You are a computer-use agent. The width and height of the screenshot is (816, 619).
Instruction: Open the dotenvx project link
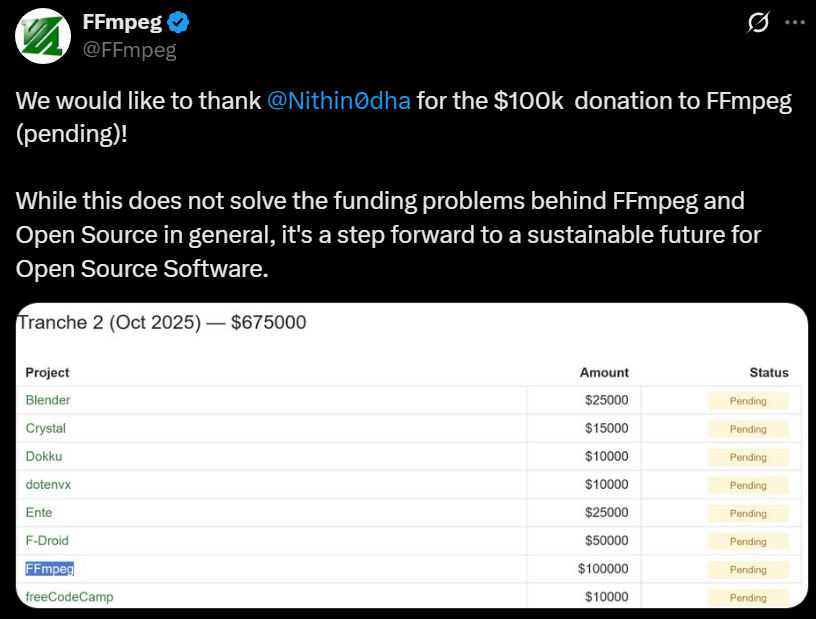[48, 484]
